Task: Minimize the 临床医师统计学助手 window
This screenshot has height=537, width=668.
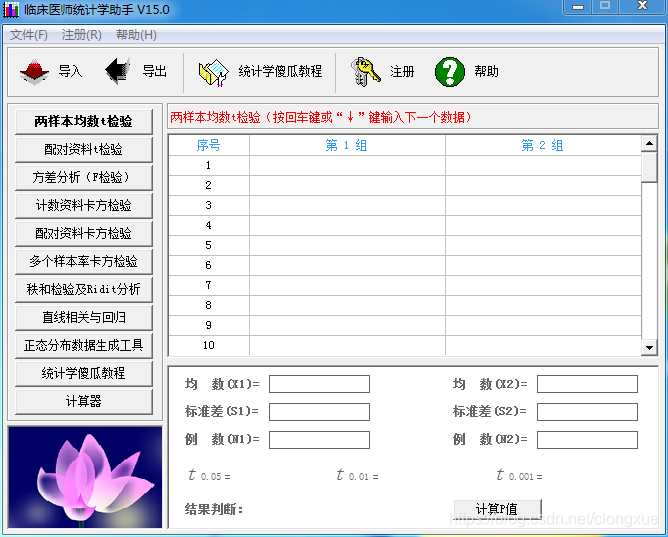Action: (578, 6)
